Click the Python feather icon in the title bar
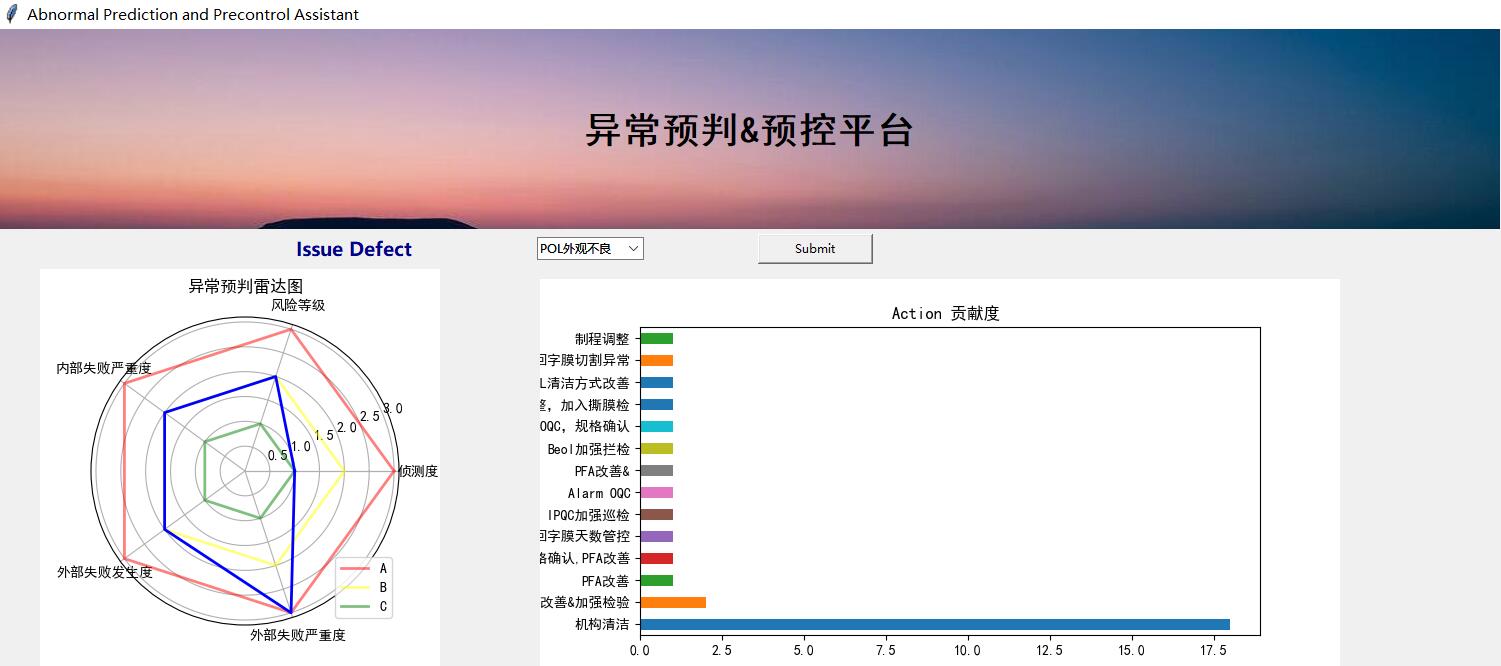1501x666 pixels. coord(11,14)
